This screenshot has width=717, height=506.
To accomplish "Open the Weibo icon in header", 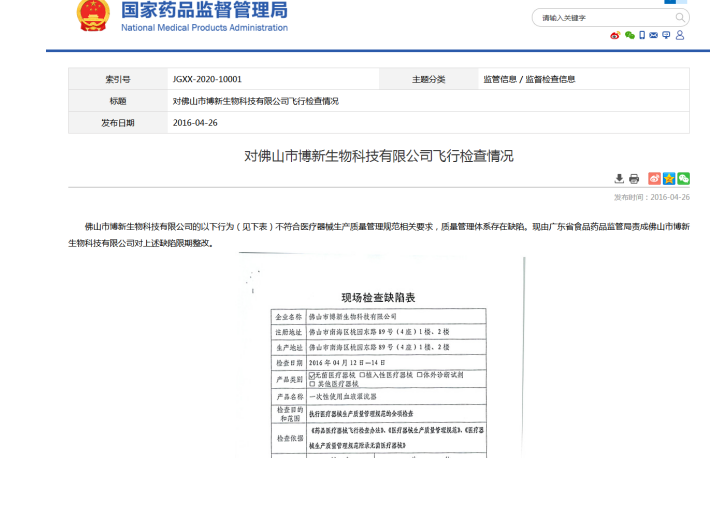I will pos(615,35).
